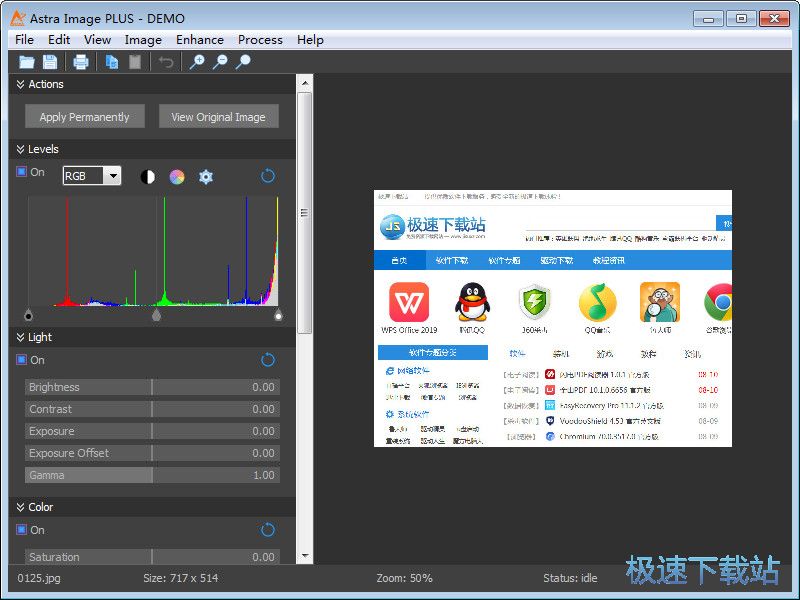Click the print icon in toolbar

click(81, 62)
